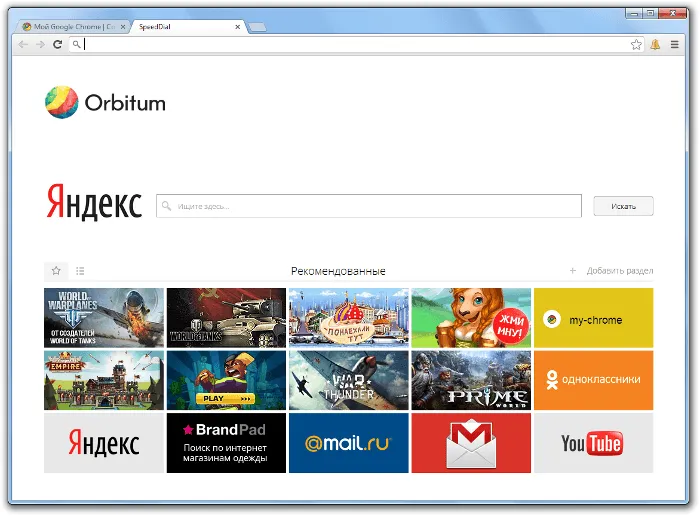Open the Понаехали тут game tile

349,317
